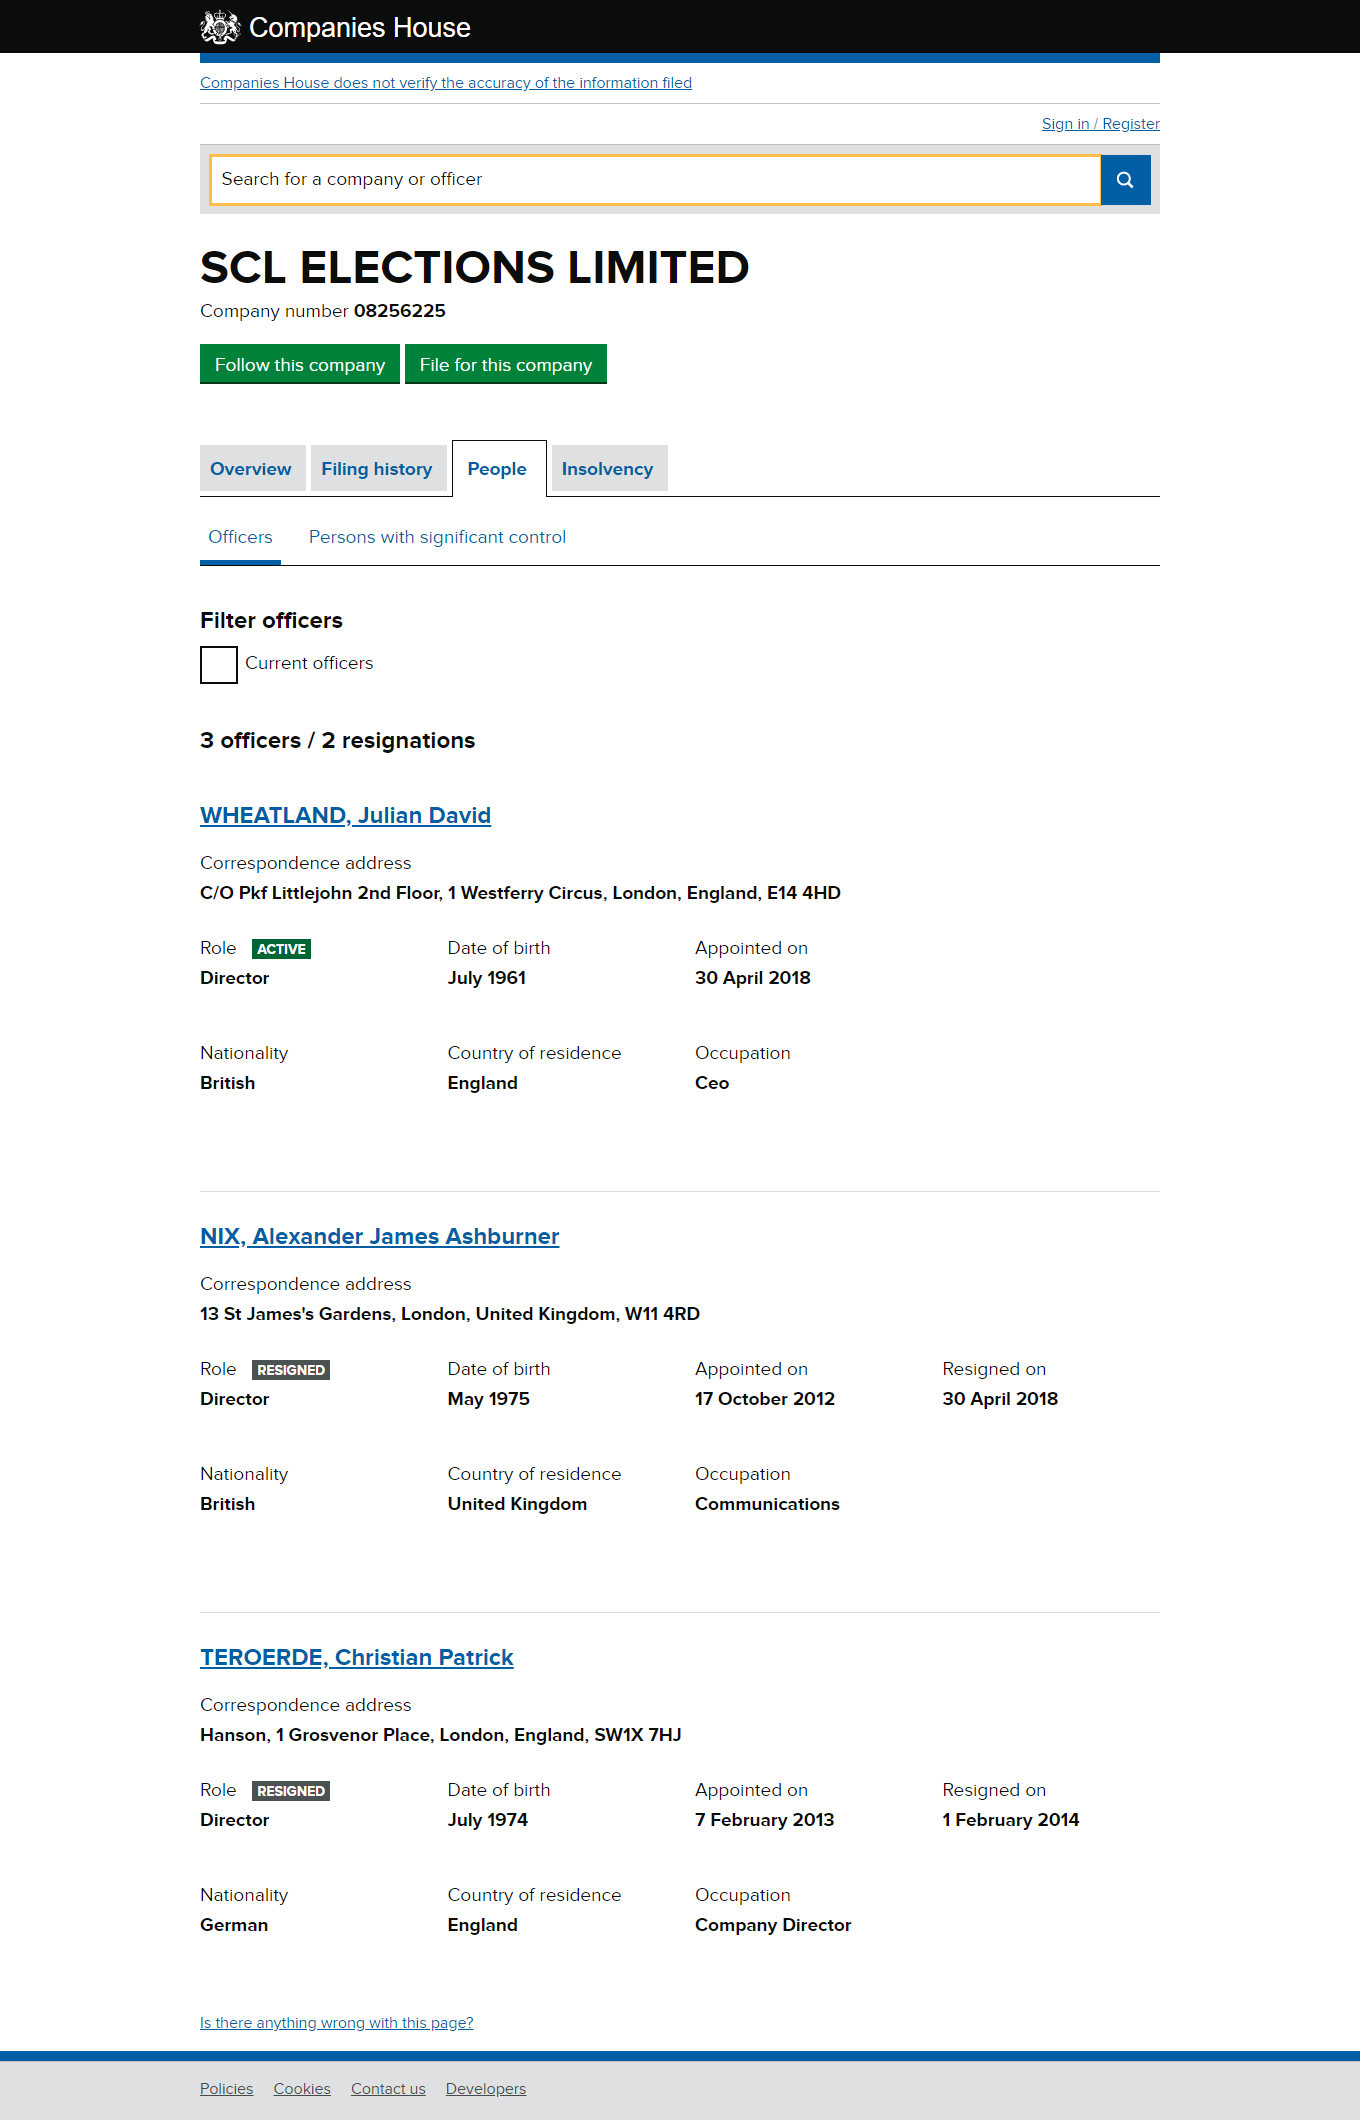
Task: Open Alexander James Ashburner Nix's profile
Action: pos(379,1236)
